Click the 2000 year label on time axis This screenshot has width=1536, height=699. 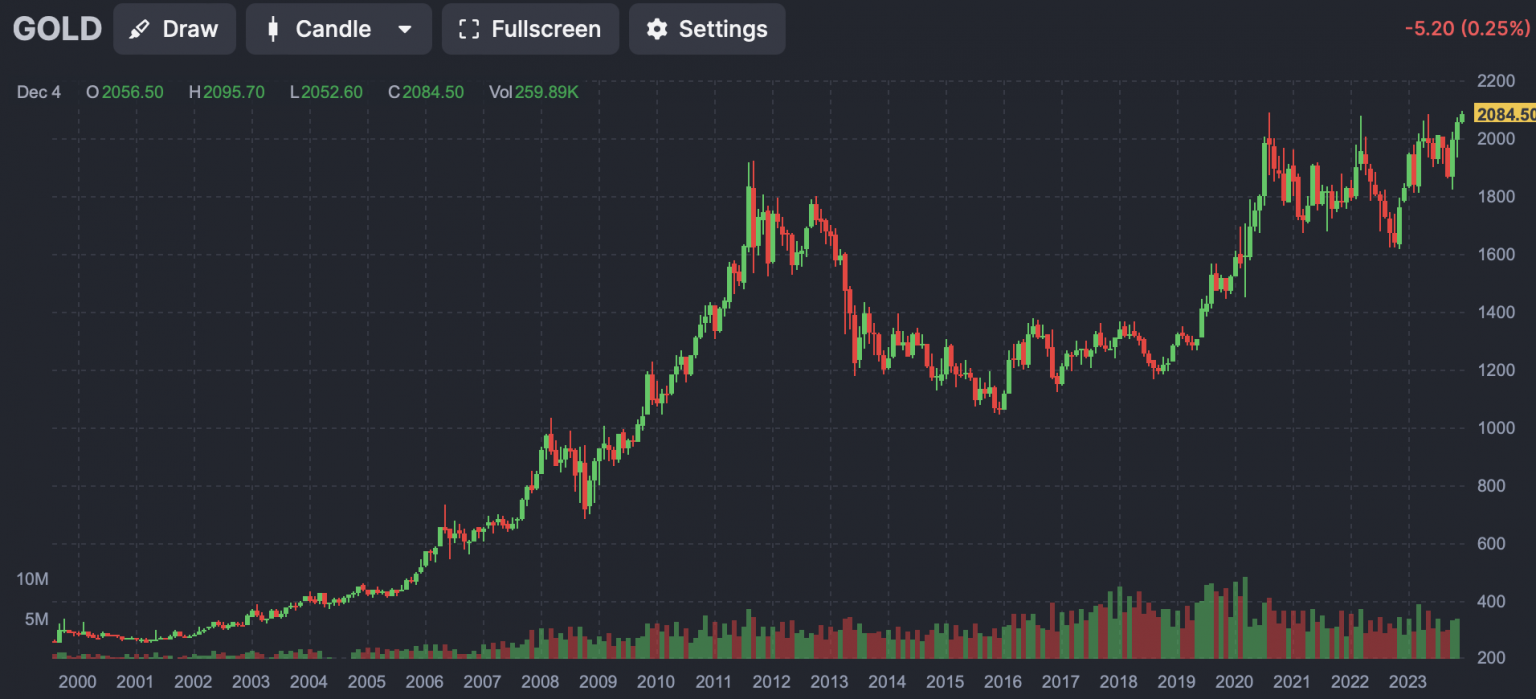[77, 683]
